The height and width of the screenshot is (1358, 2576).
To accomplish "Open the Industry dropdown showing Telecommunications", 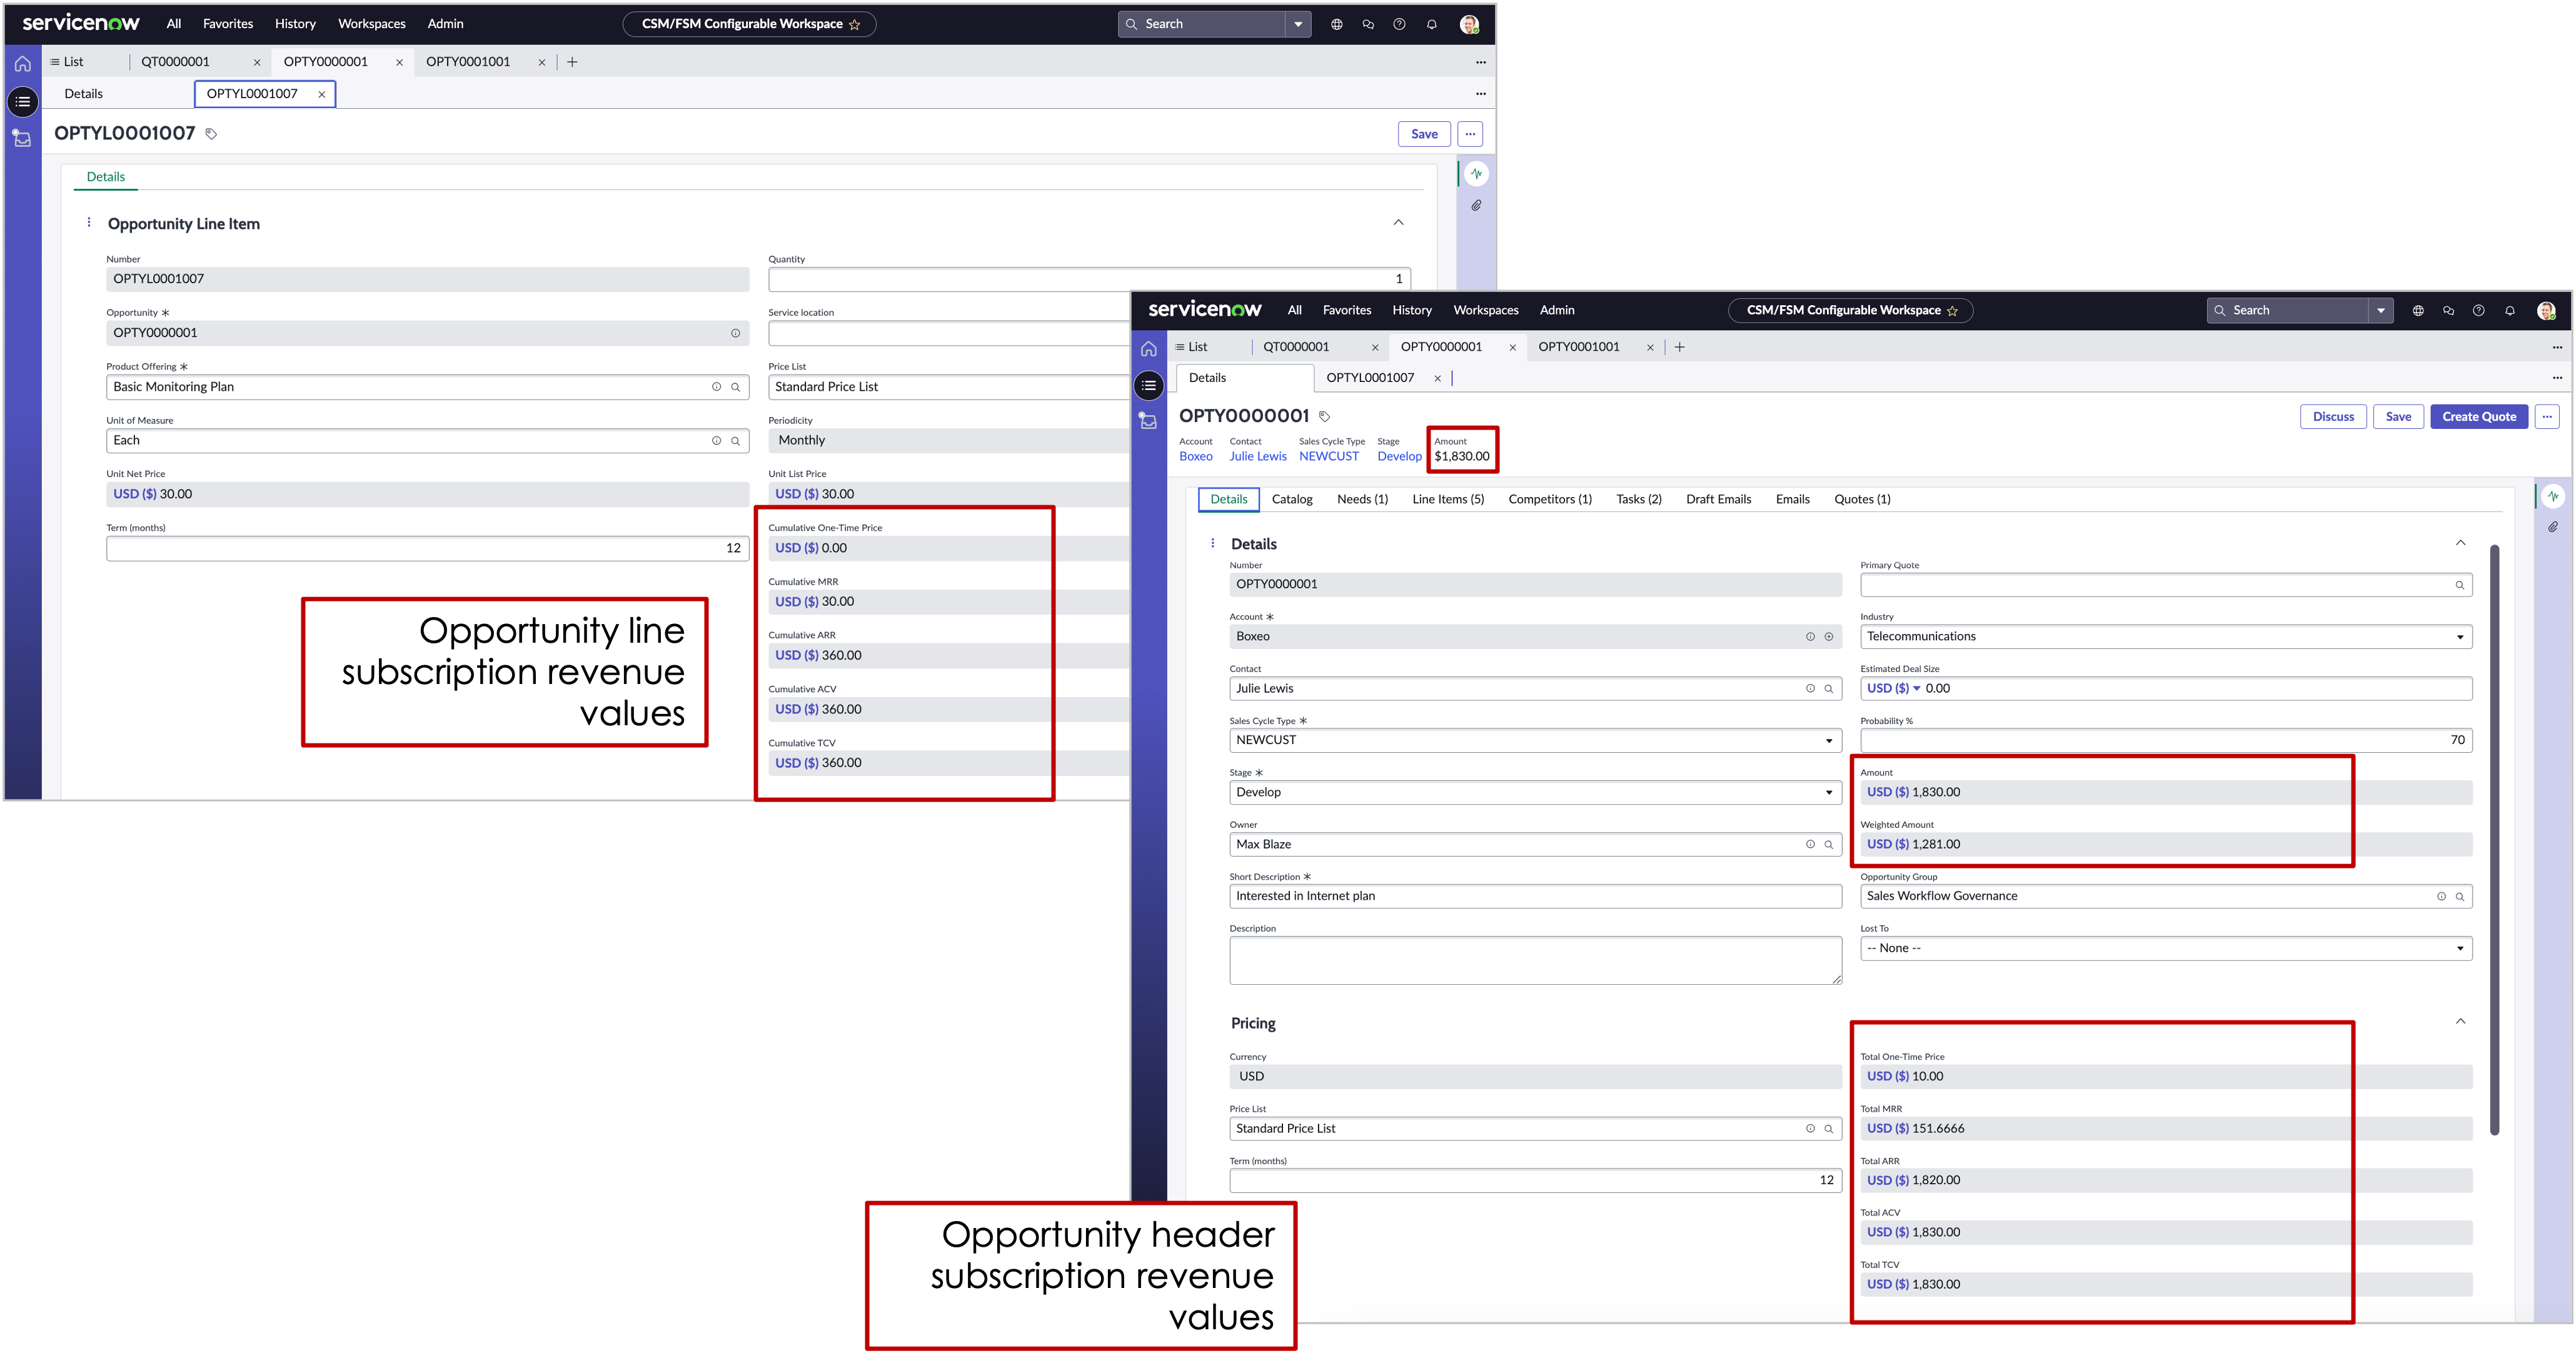I will pyautogui.click(x=2166, y=637).
